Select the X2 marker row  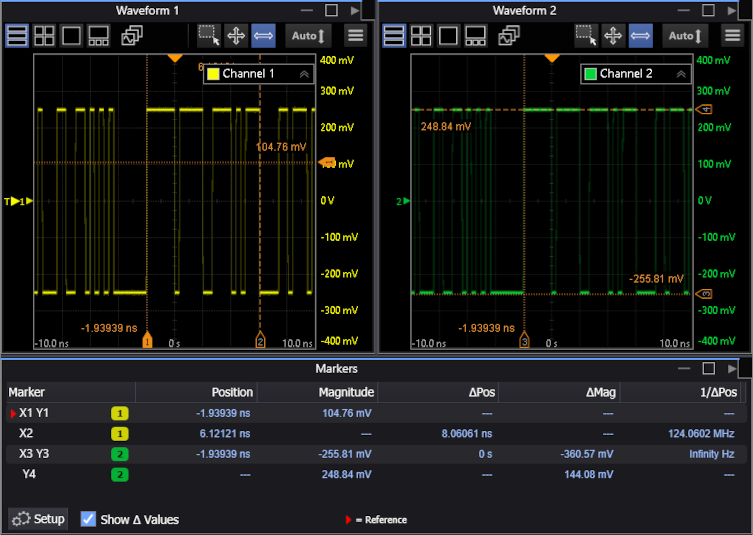(x=26, y=434)
